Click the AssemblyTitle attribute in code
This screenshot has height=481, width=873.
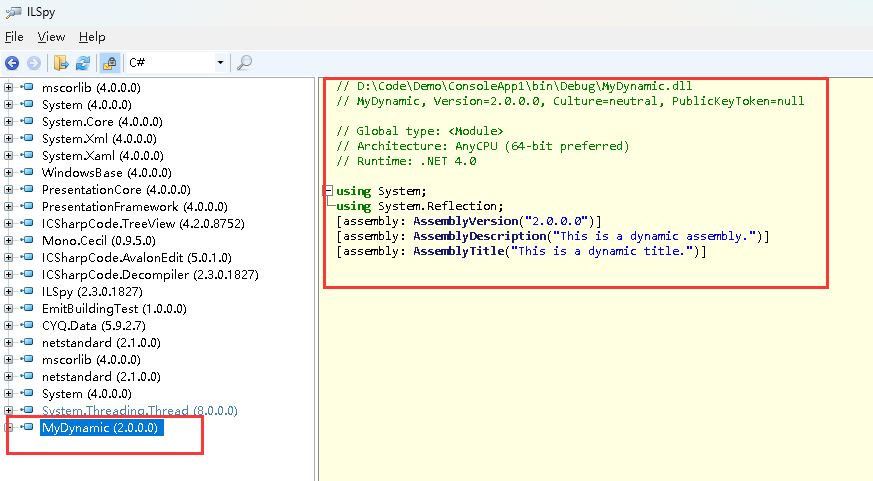coord(459,251)
